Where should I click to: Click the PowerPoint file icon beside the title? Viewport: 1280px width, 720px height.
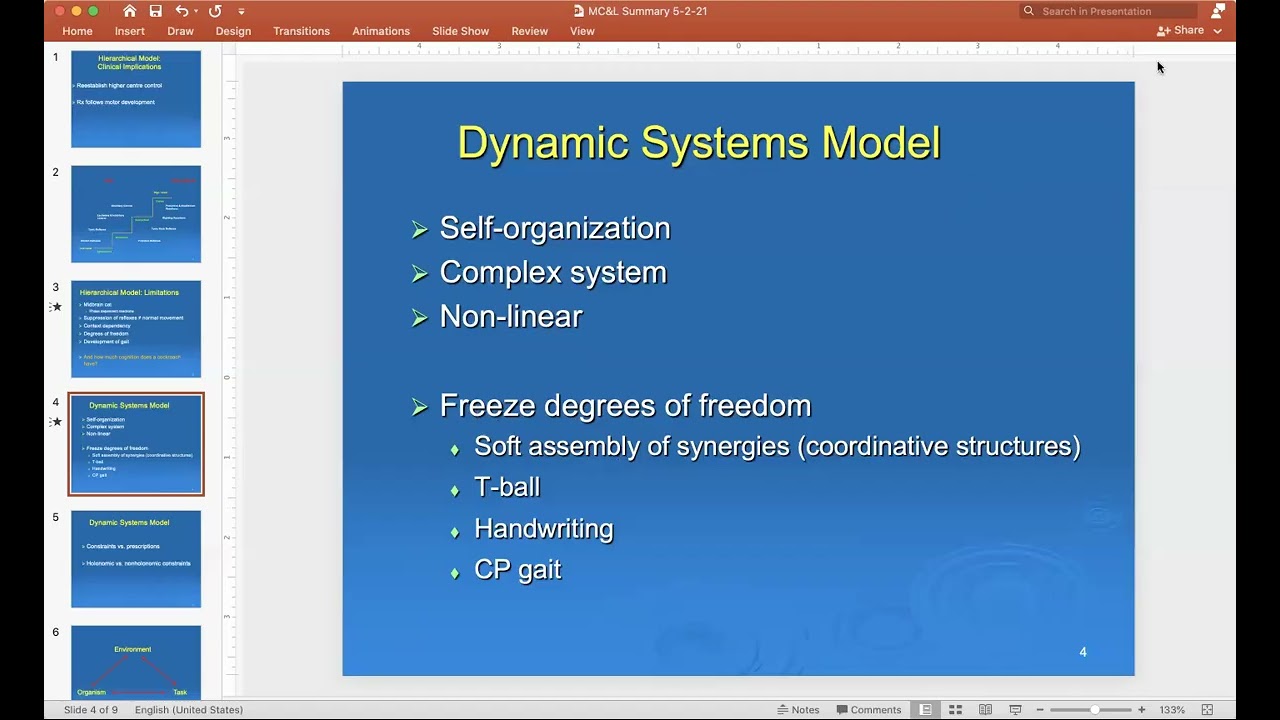(x=579, y=11)
